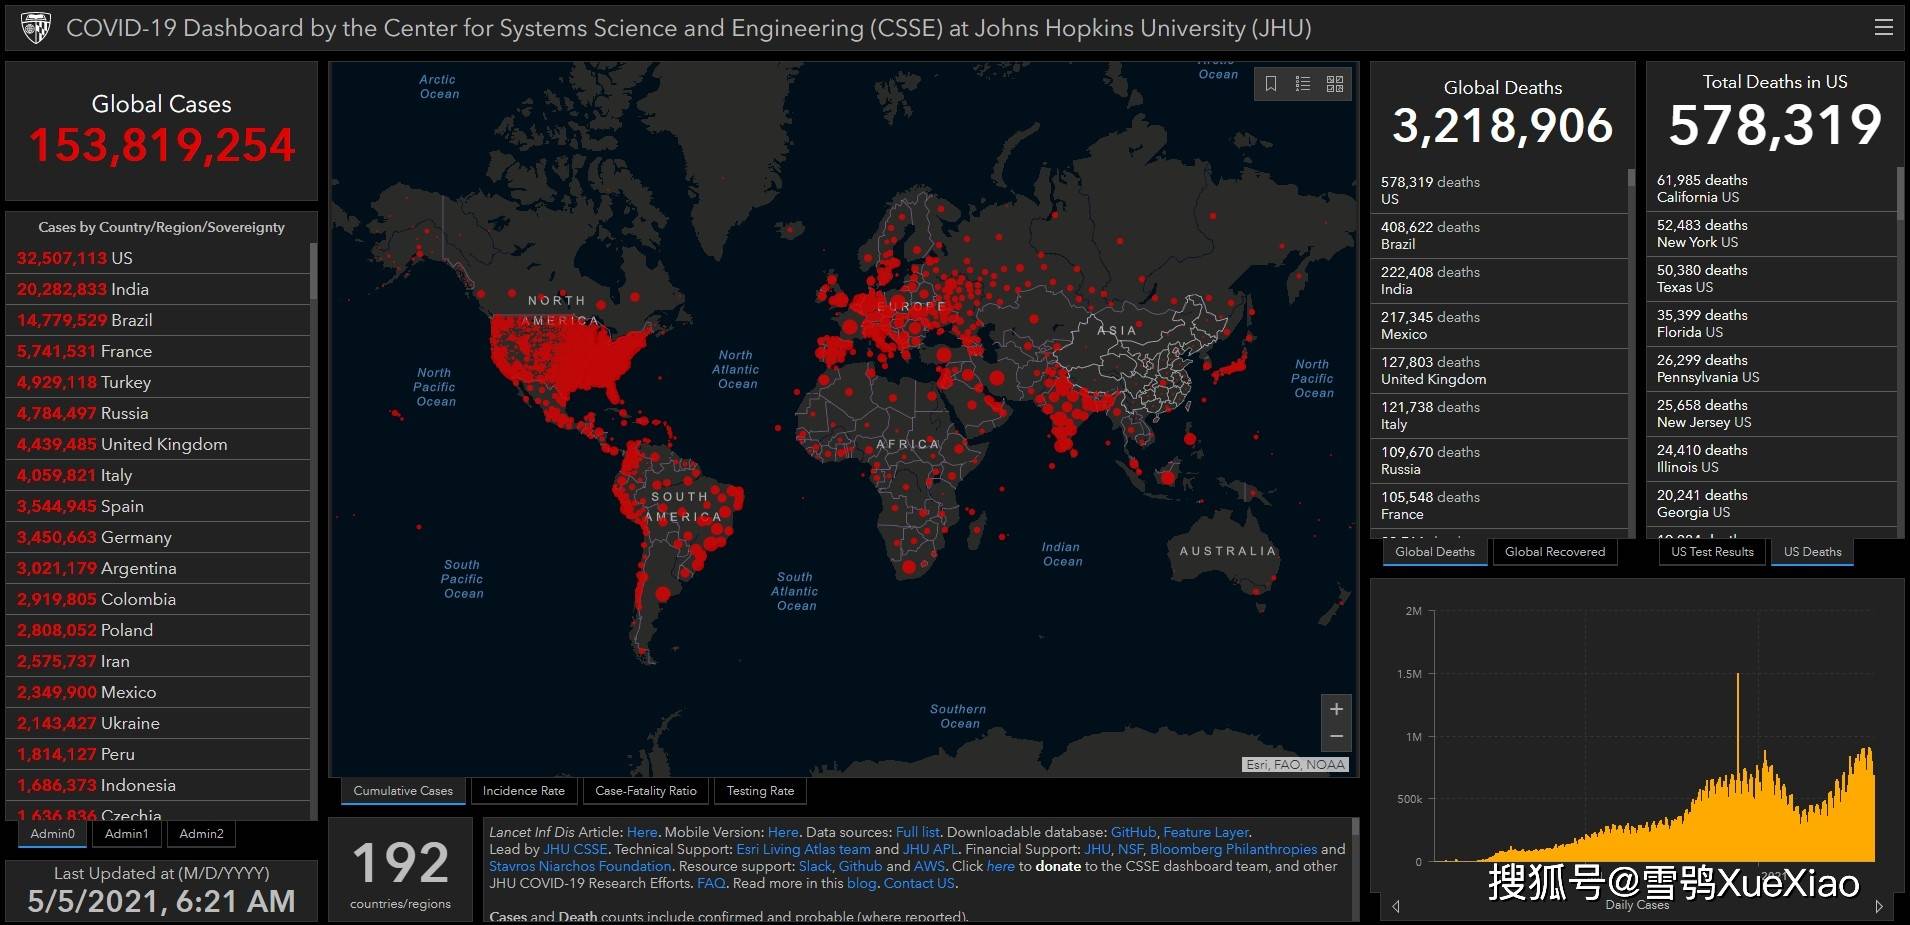Viewport: 1910px width, 925px height.
Task: Click the Esri, FAO, NOAA attribution
Action: pos(1296,765)
